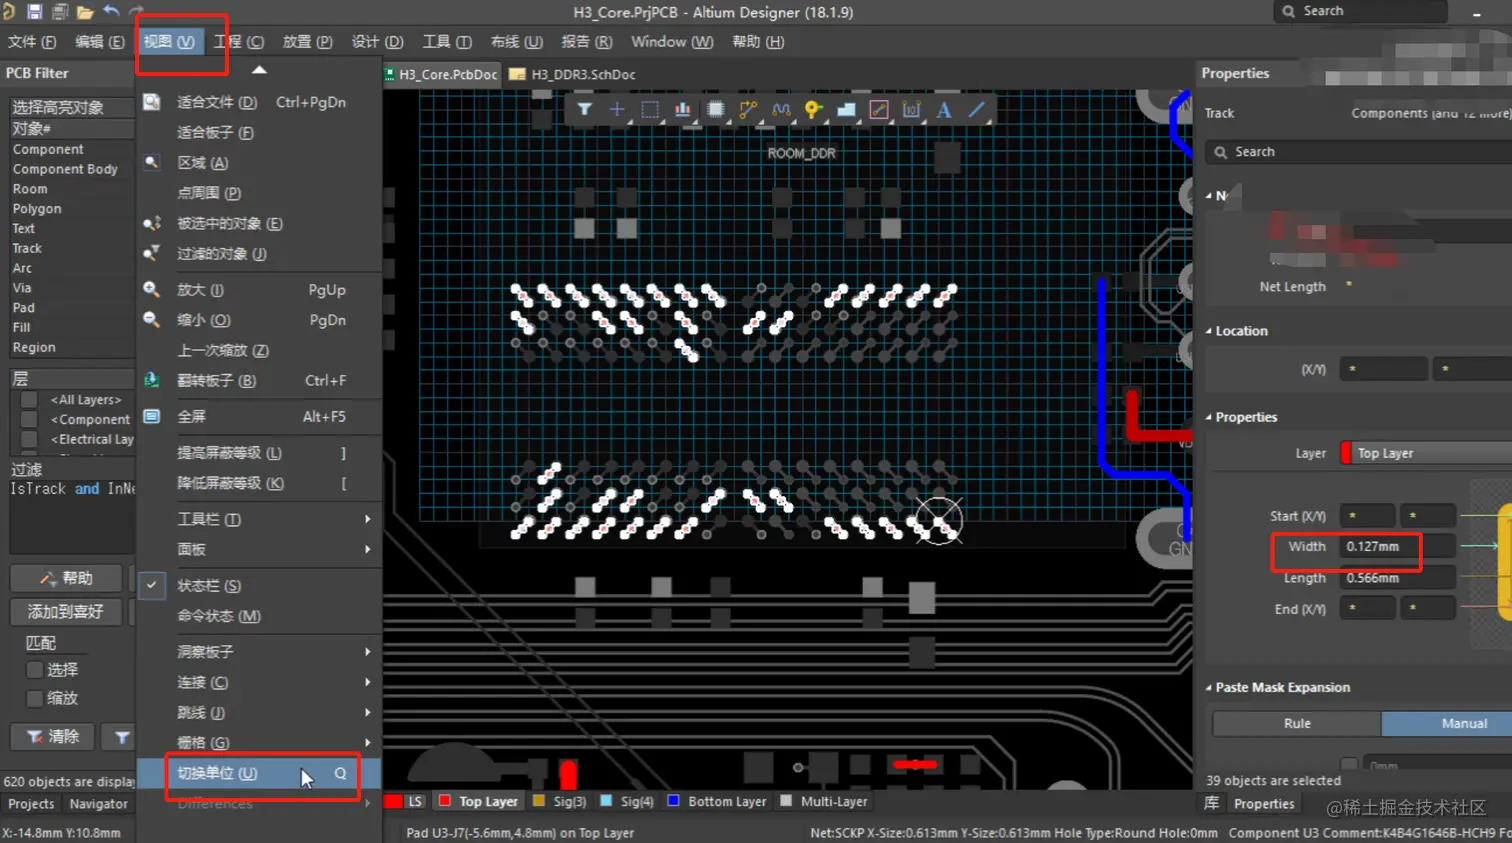Click the 清除 clear filter button
Image resolution: width=1512 pixels, height=843 pixels.
tap(53, 737)
